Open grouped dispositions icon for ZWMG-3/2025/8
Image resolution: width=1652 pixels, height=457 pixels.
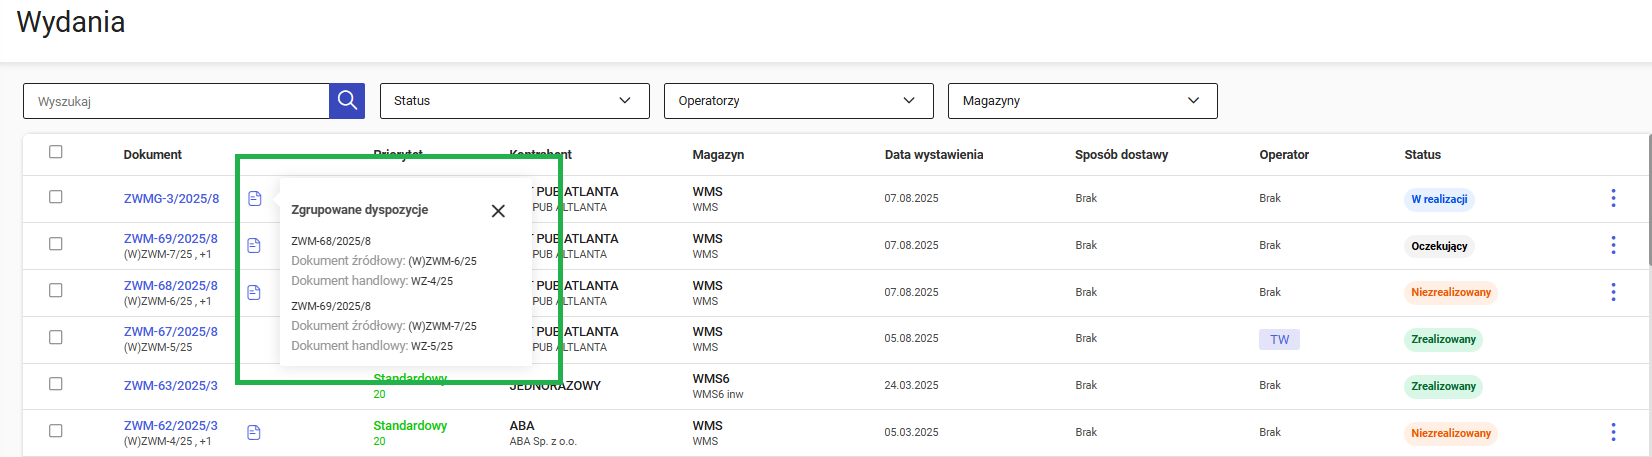pos(254,199)
